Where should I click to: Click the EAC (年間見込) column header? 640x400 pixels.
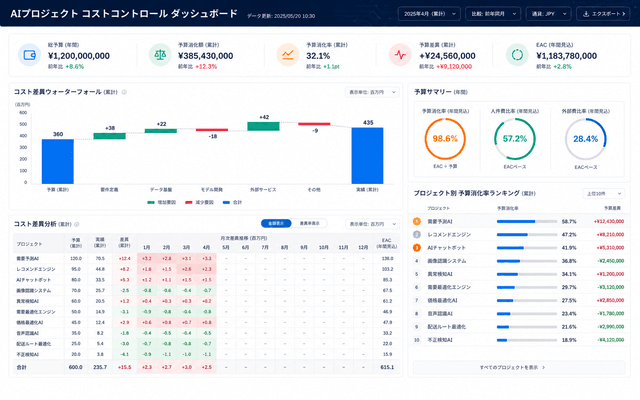coord(387,243)
